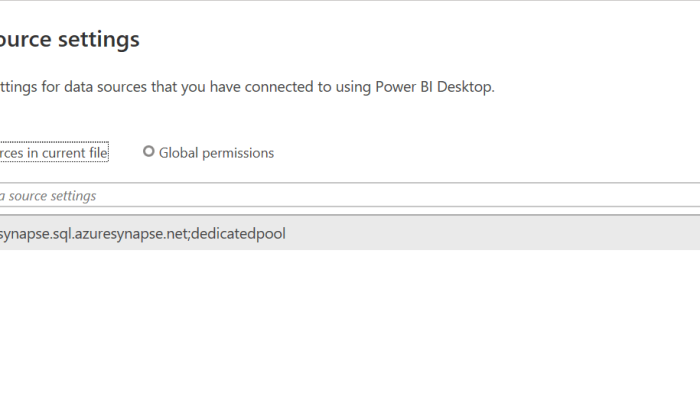This screenshot has width=700, height=400.
Task: Highlight the dedicatedpool row in the list
Action: tap(400, 234)
